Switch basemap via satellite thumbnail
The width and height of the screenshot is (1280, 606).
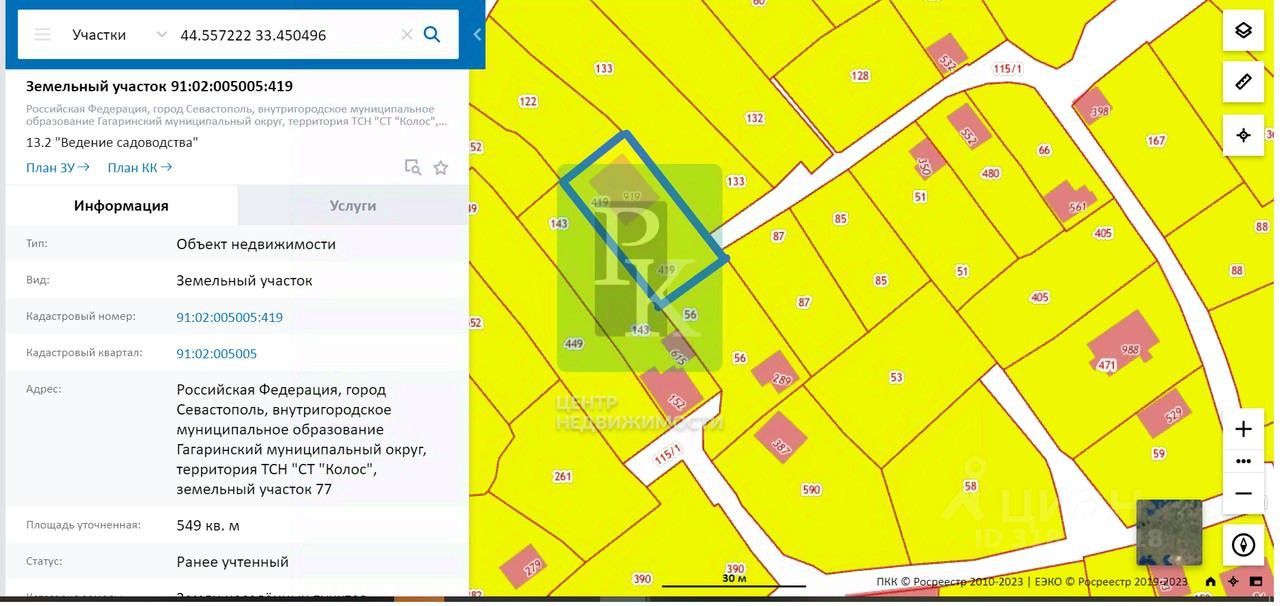pos(1169,532)
